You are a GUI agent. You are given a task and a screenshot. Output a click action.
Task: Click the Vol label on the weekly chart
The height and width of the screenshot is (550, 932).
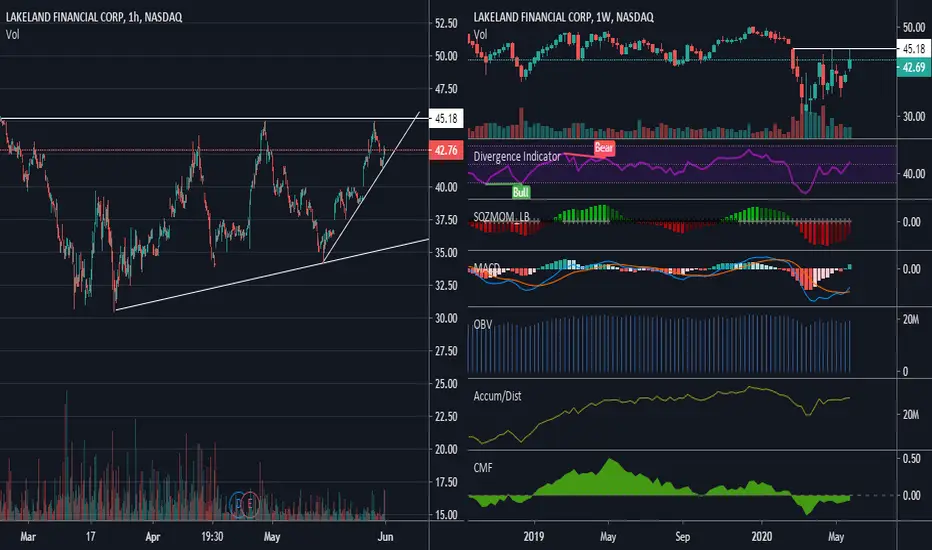(480, 34)
